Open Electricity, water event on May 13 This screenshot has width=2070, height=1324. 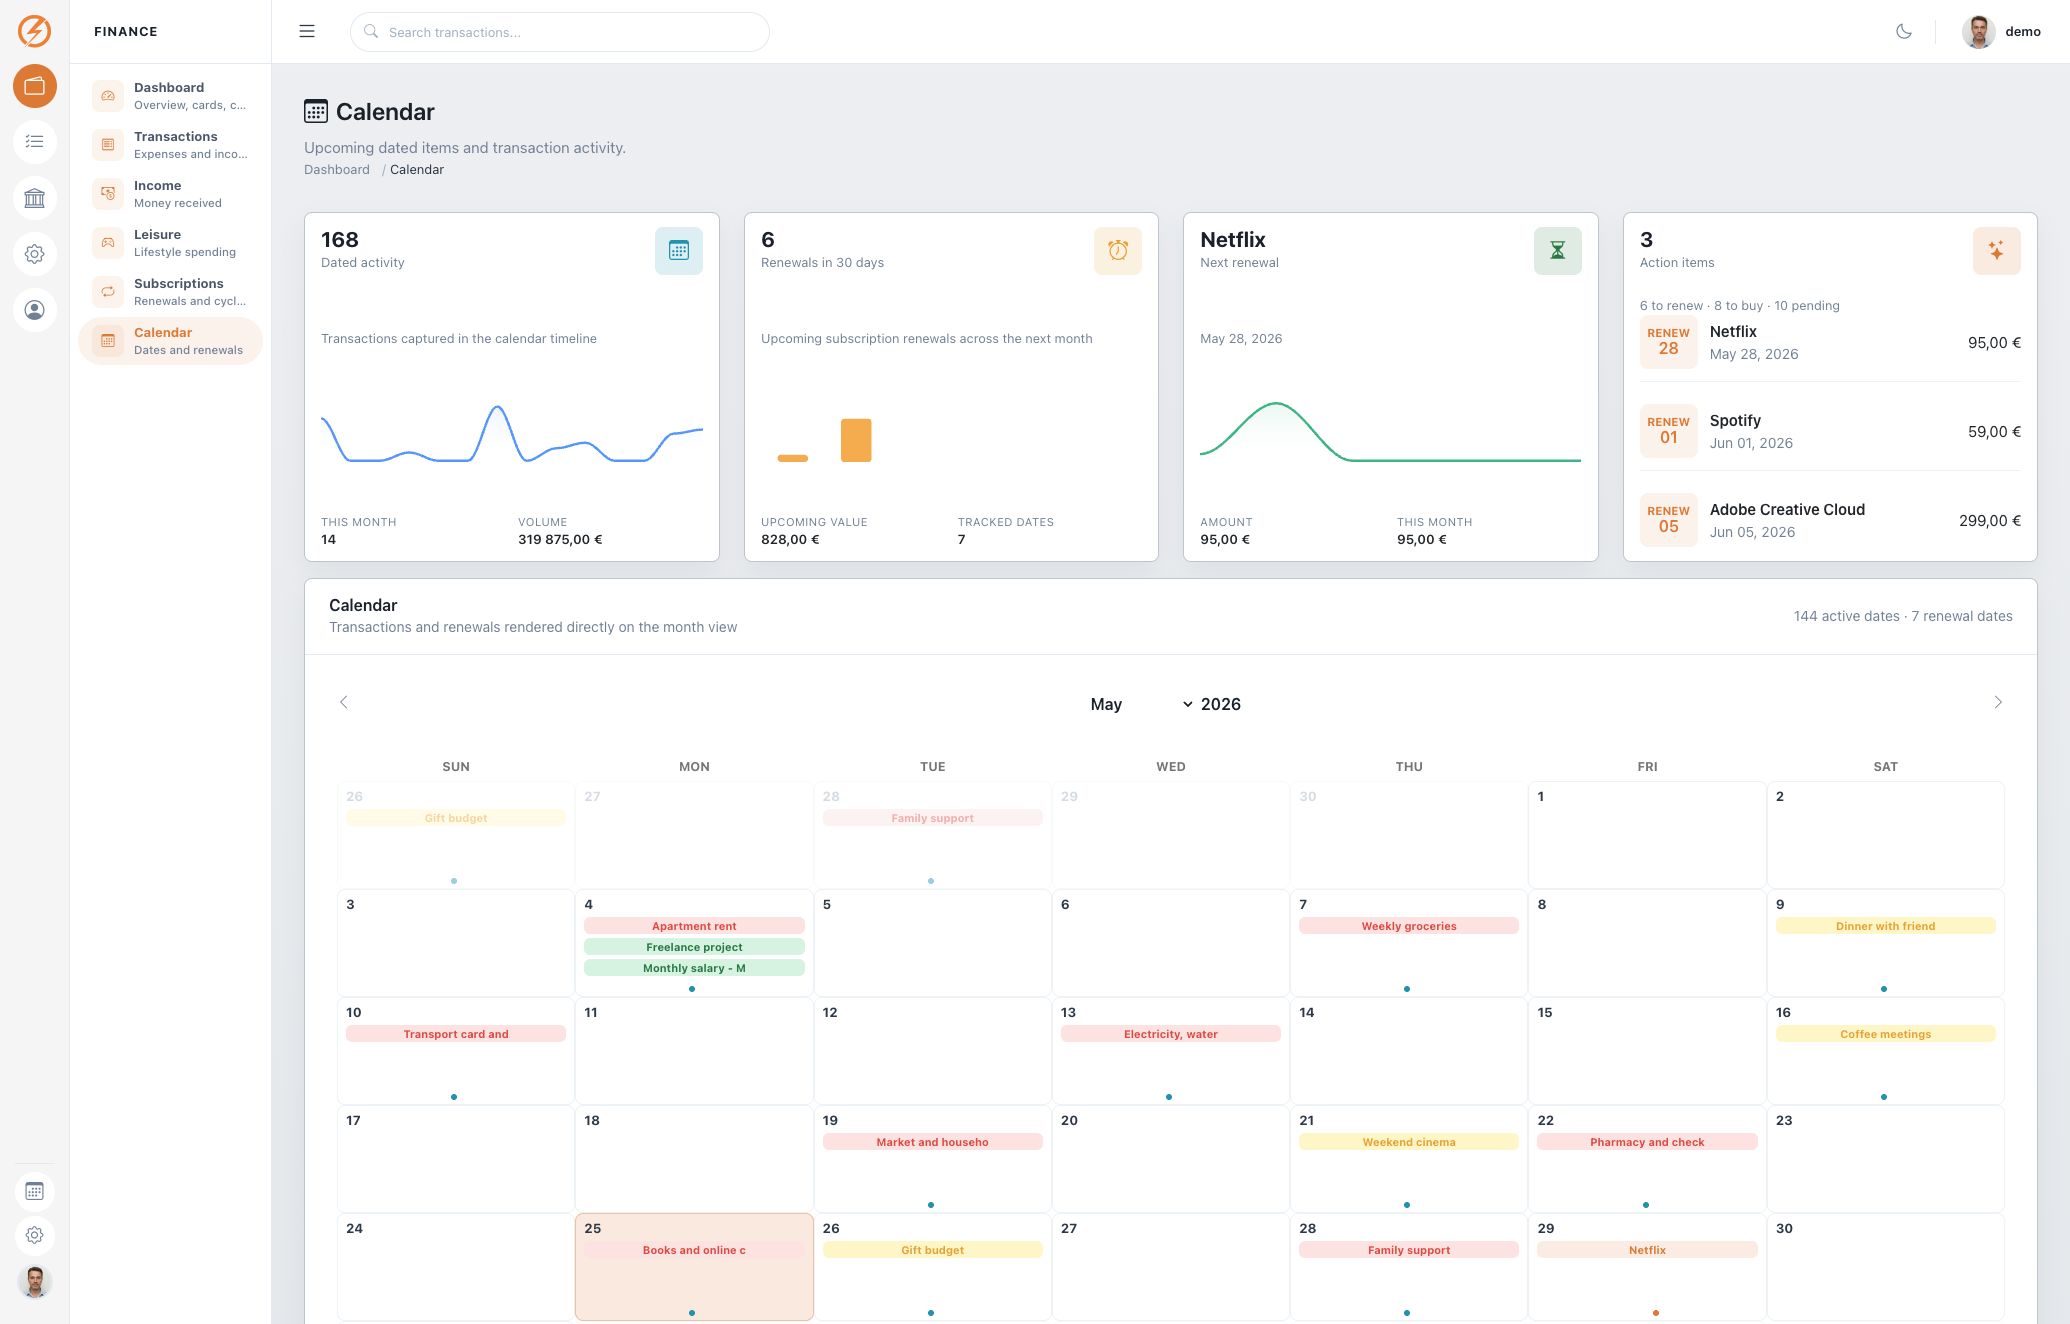(x=1171, y=1034)
